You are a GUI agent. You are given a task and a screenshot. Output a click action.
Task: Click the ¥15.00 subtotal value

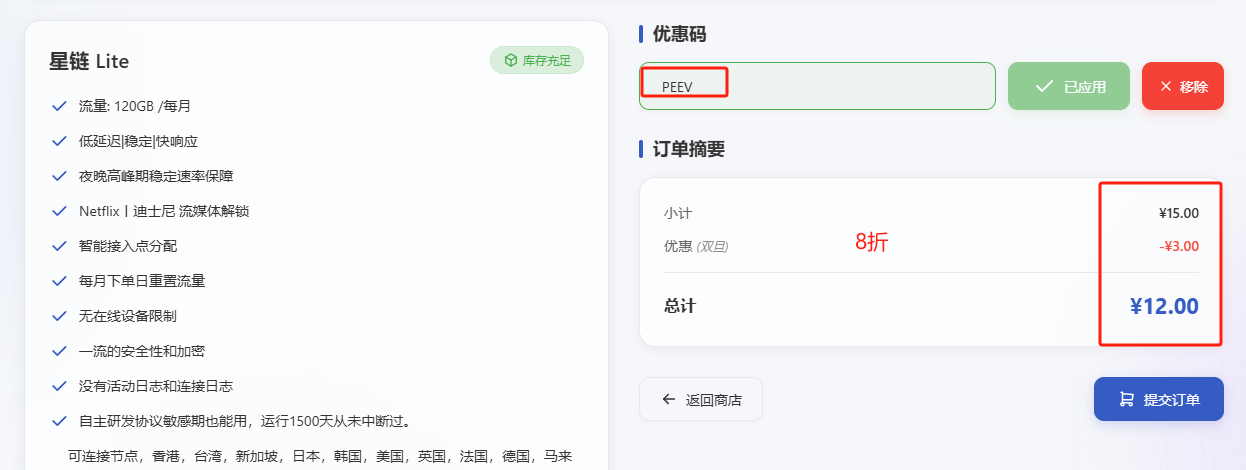point(1178,213)
